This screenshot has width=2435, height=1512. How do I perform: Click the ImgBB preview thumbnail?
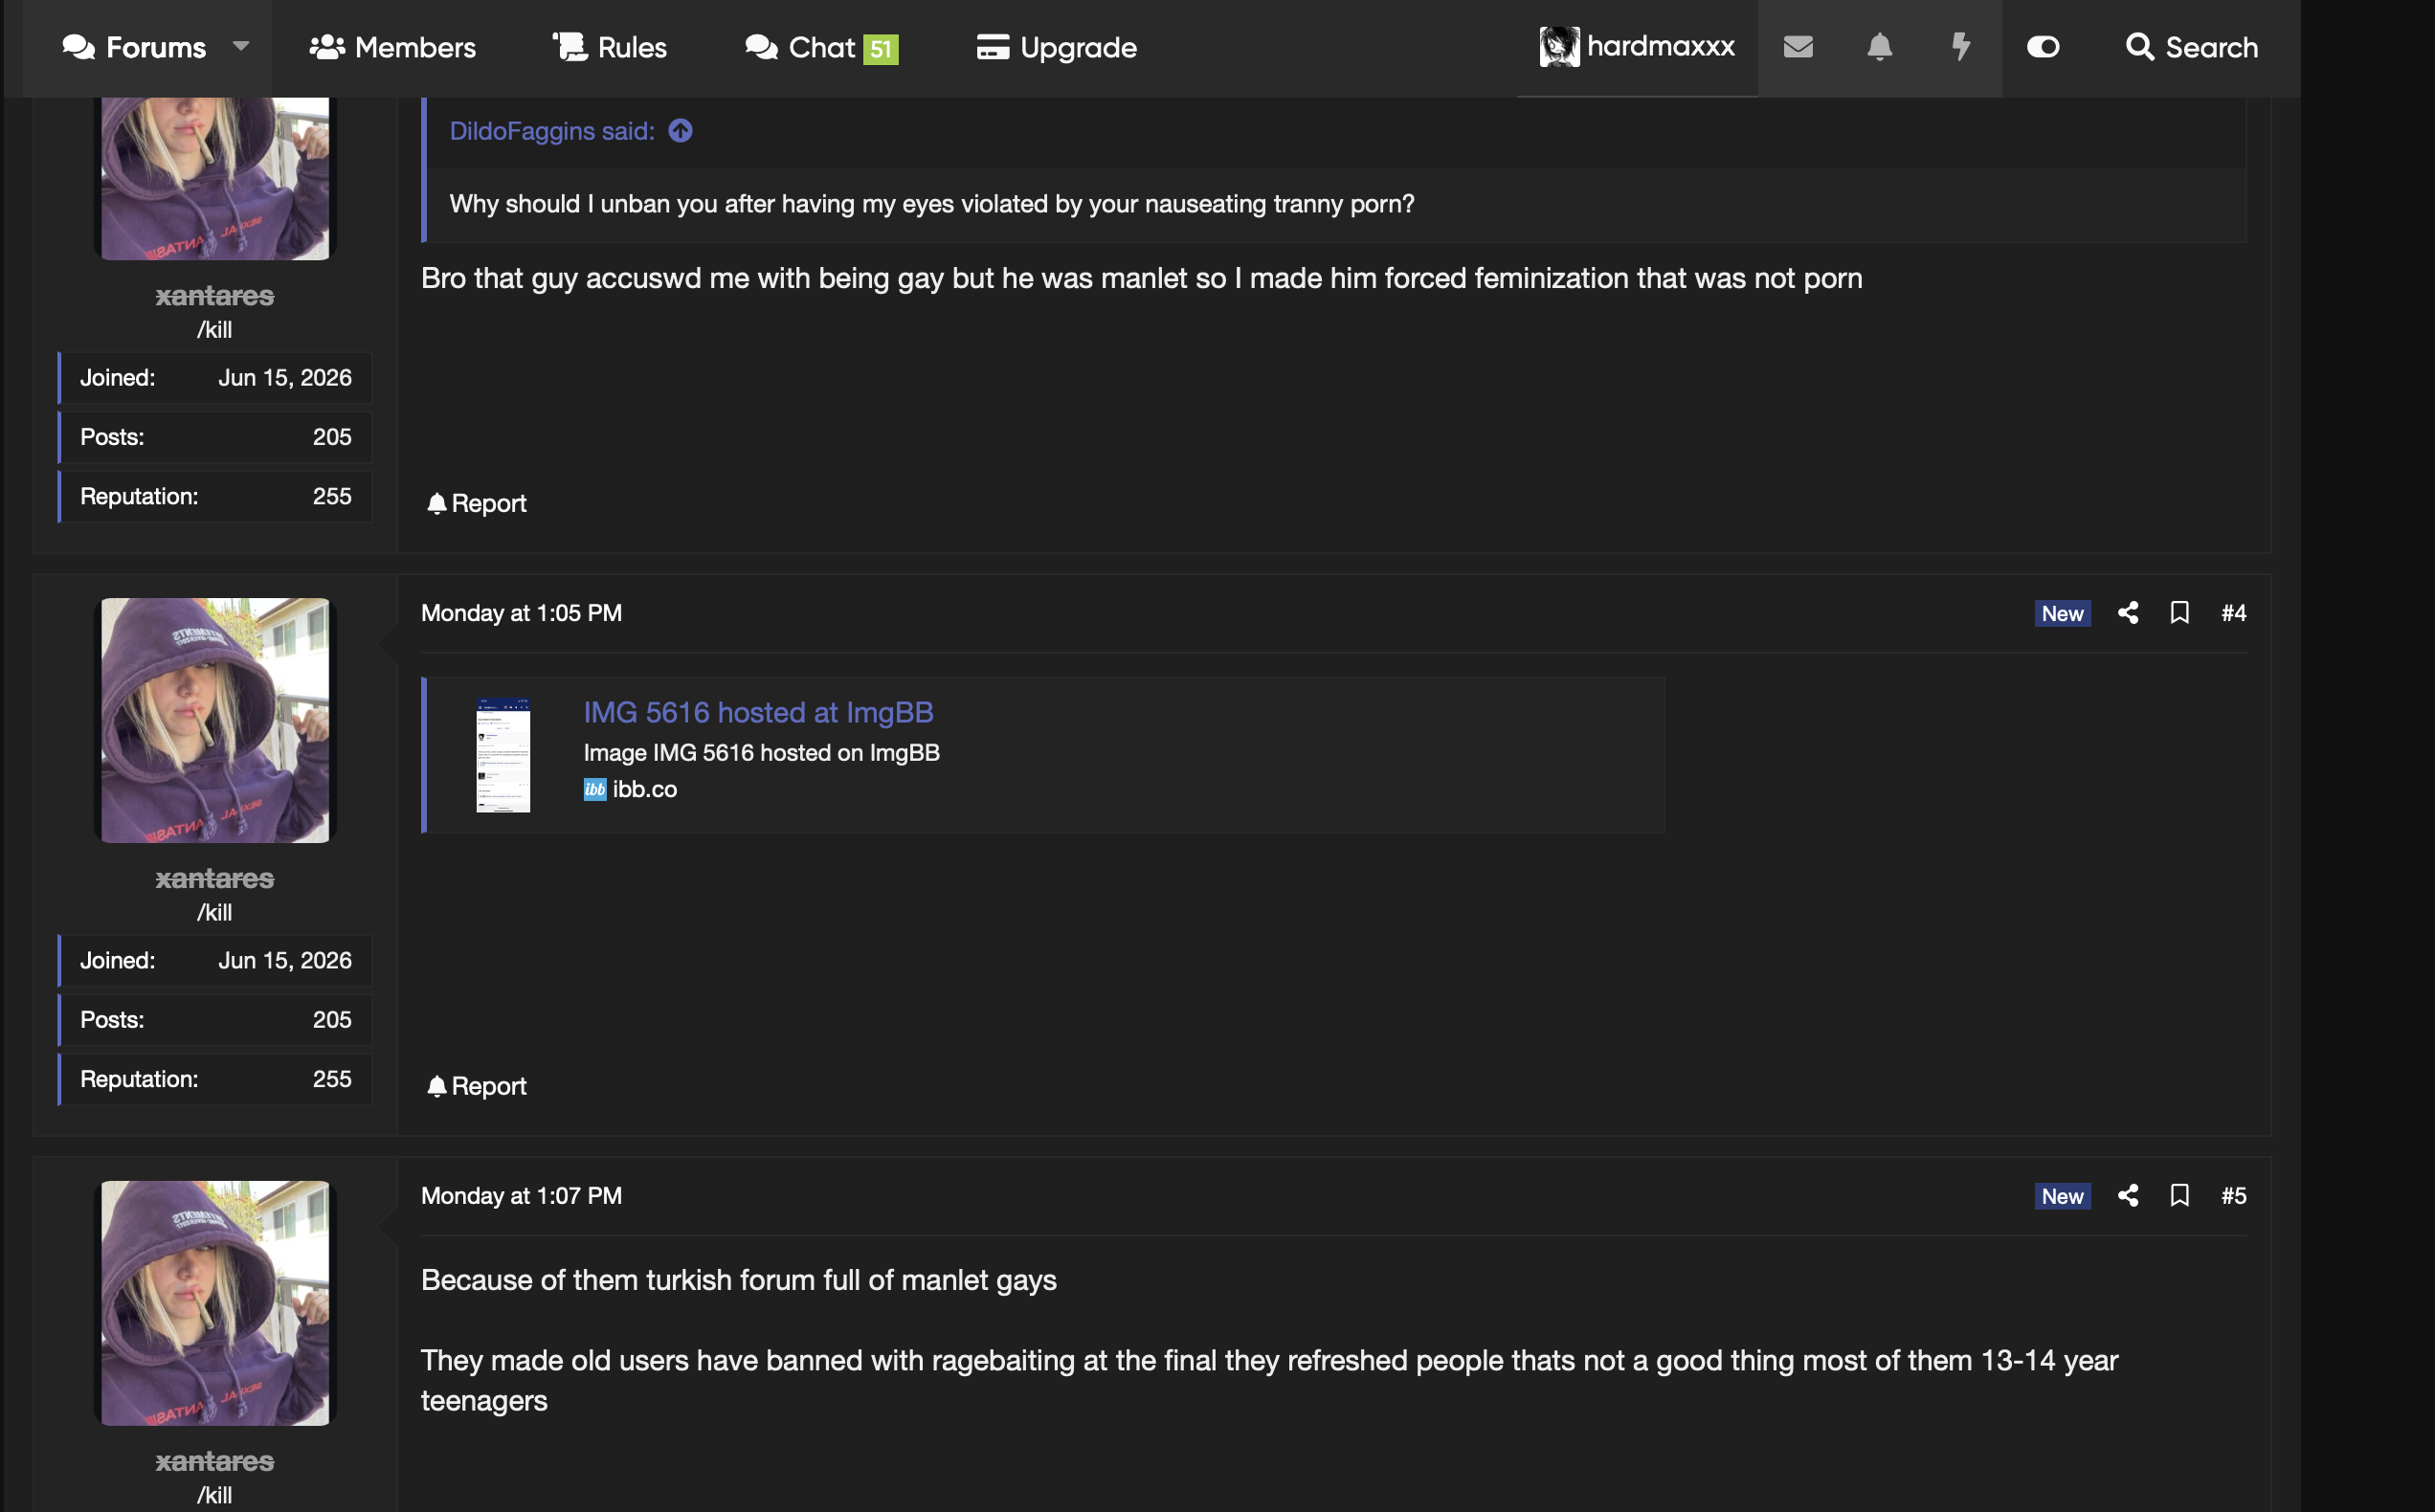[503, 755]
